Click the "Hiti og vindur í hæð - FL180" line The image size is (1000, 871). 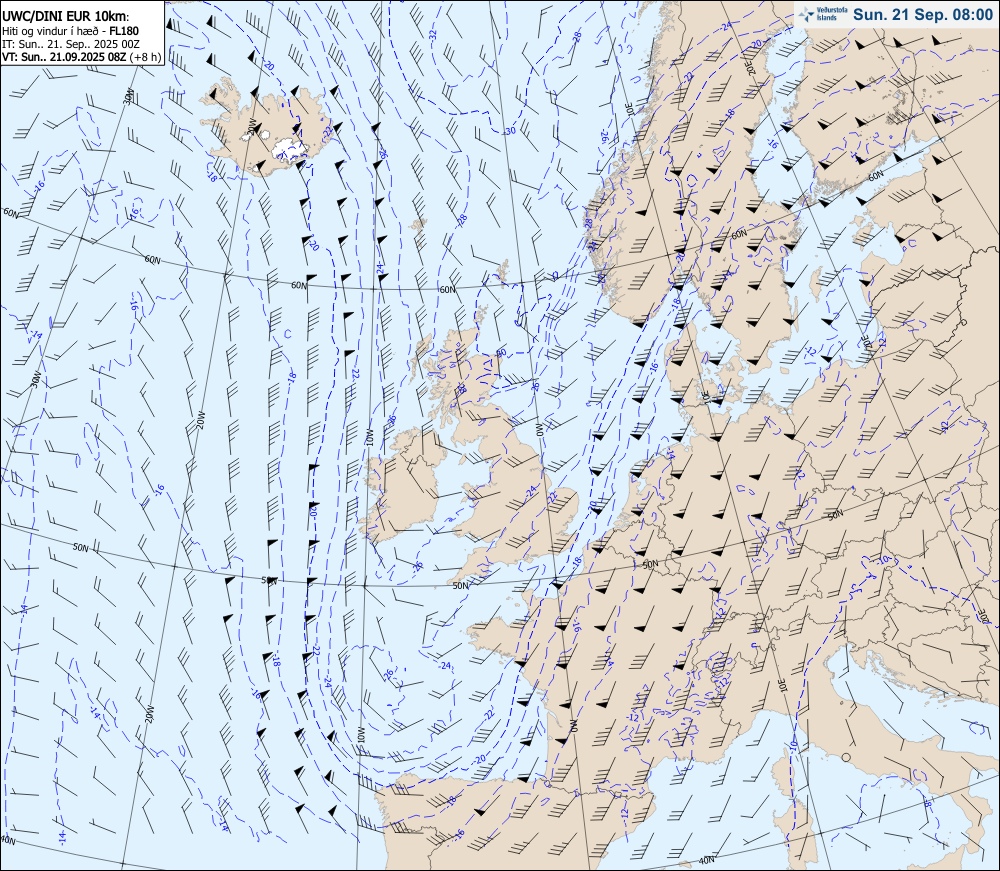[x=70, y=31]
